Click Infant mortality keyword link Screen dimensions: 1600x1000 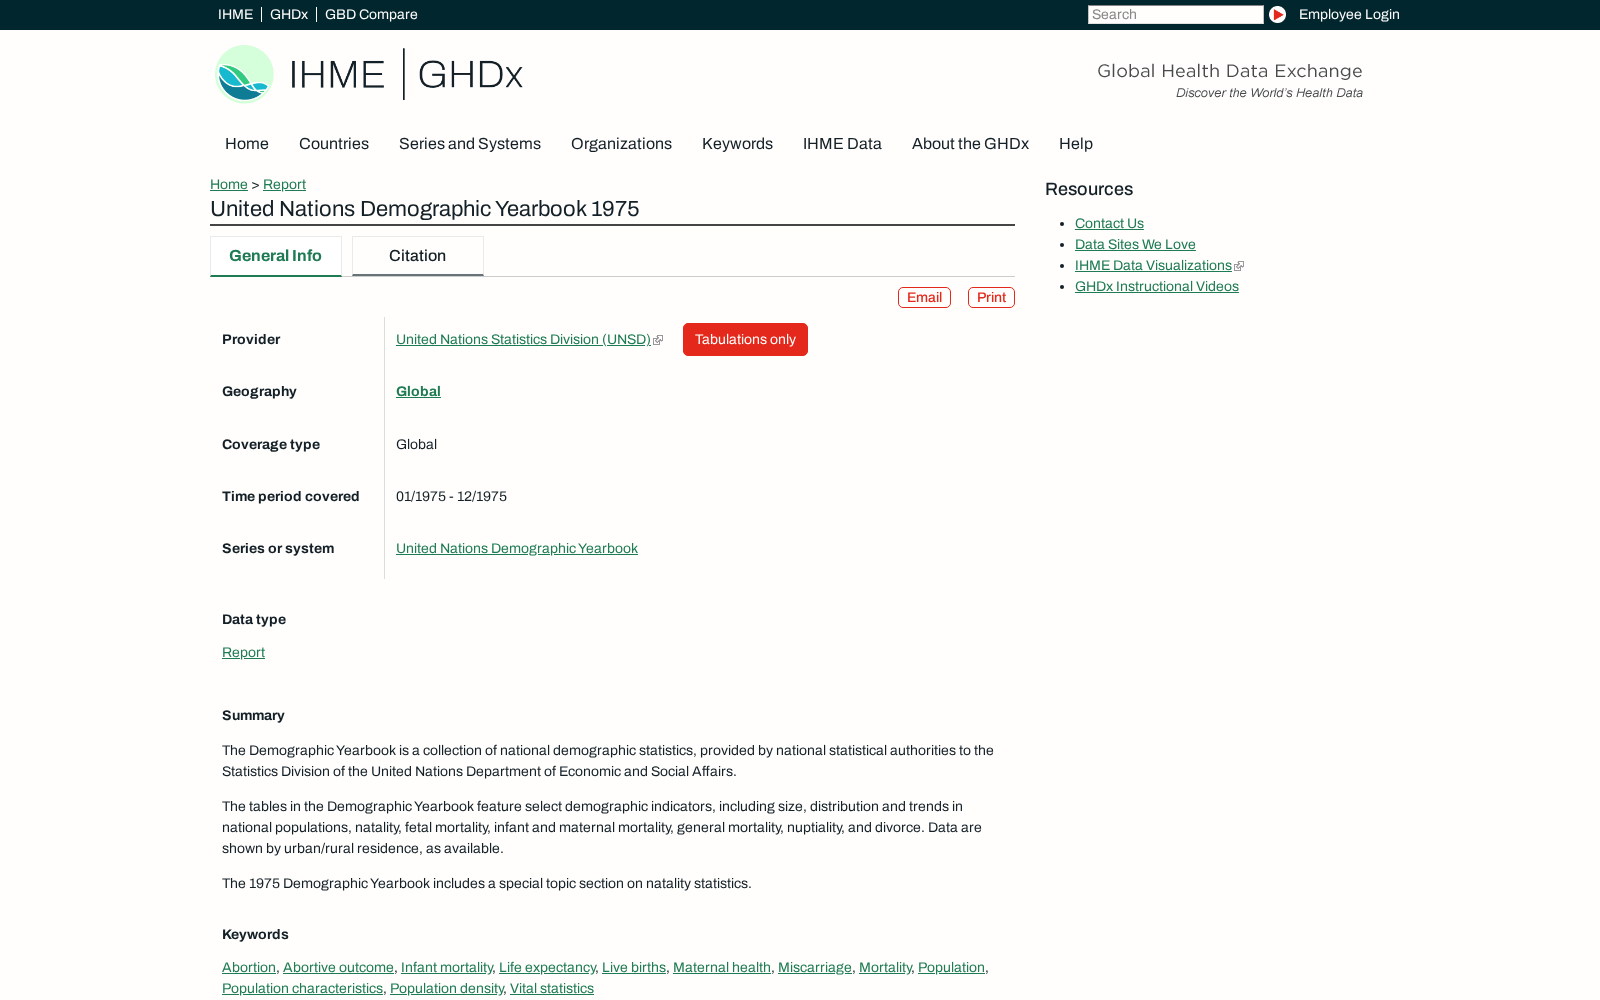tap(447, 967)
